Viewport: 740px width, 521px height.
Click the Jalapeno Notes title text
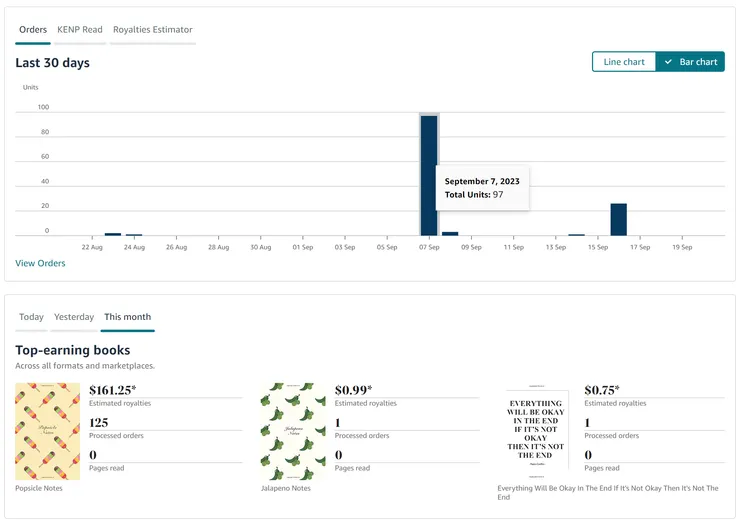(x=285, y=488)
